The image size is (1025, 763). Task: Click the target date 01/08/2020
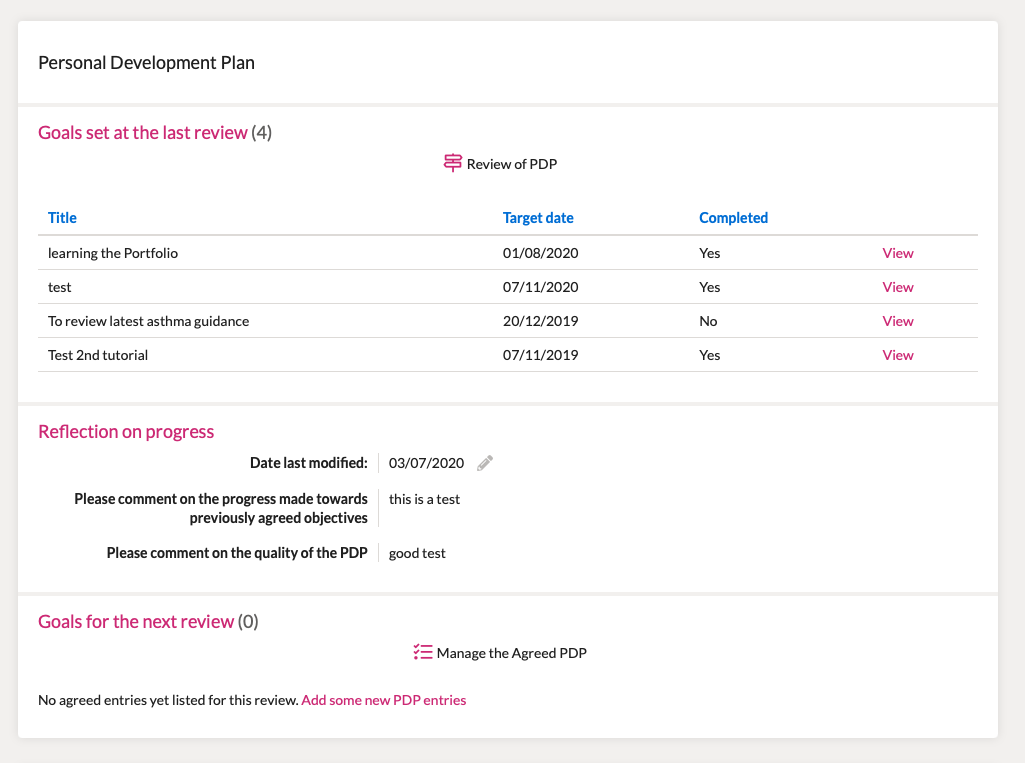541,253
